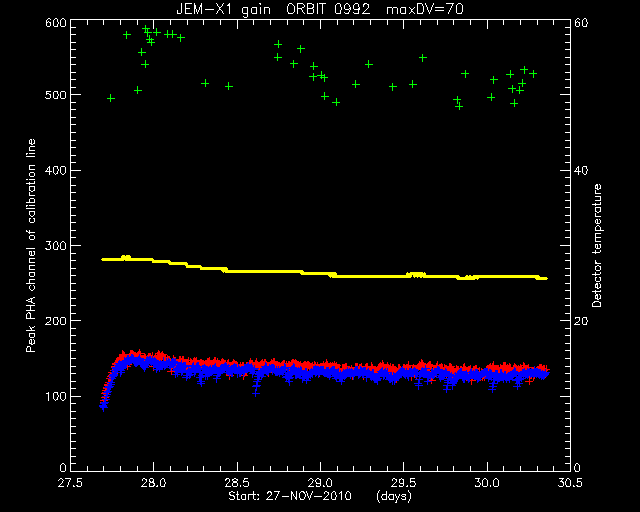Click the 29.0 tick label on x-axis

[x=320, y=483]
